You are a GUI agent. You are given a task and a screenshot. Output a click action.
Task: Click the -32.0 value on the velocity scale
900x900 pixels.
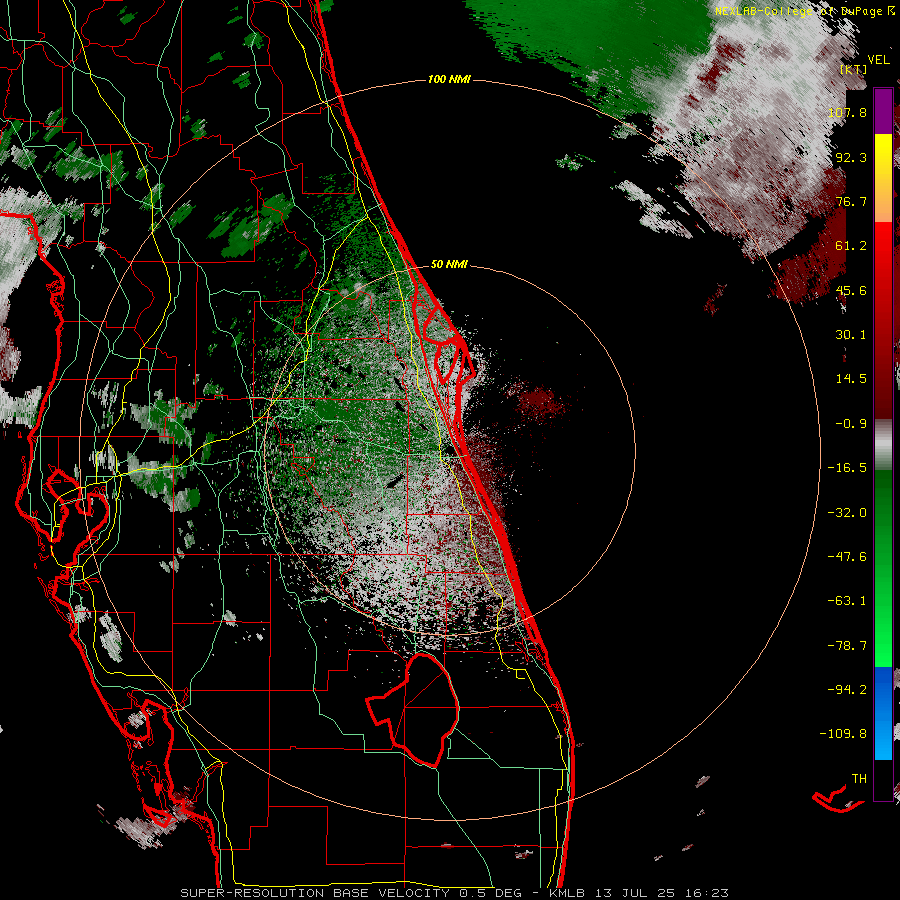coord(847,513)
